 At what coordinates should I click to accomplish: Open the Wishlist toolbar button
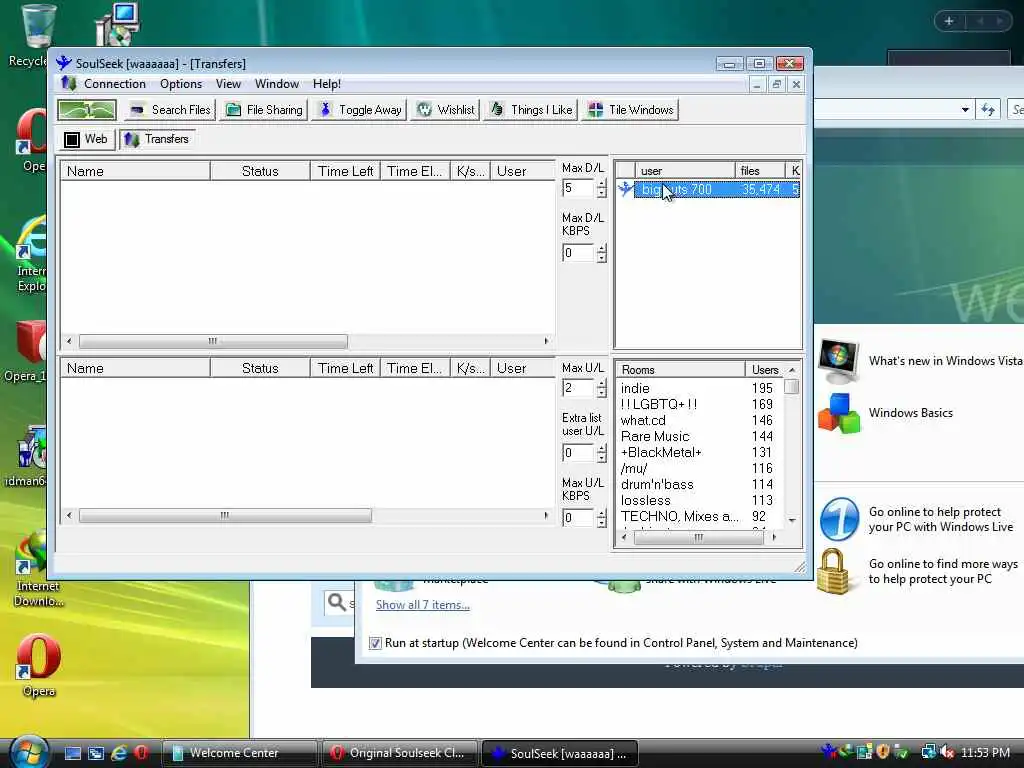(x=446, y=110)
